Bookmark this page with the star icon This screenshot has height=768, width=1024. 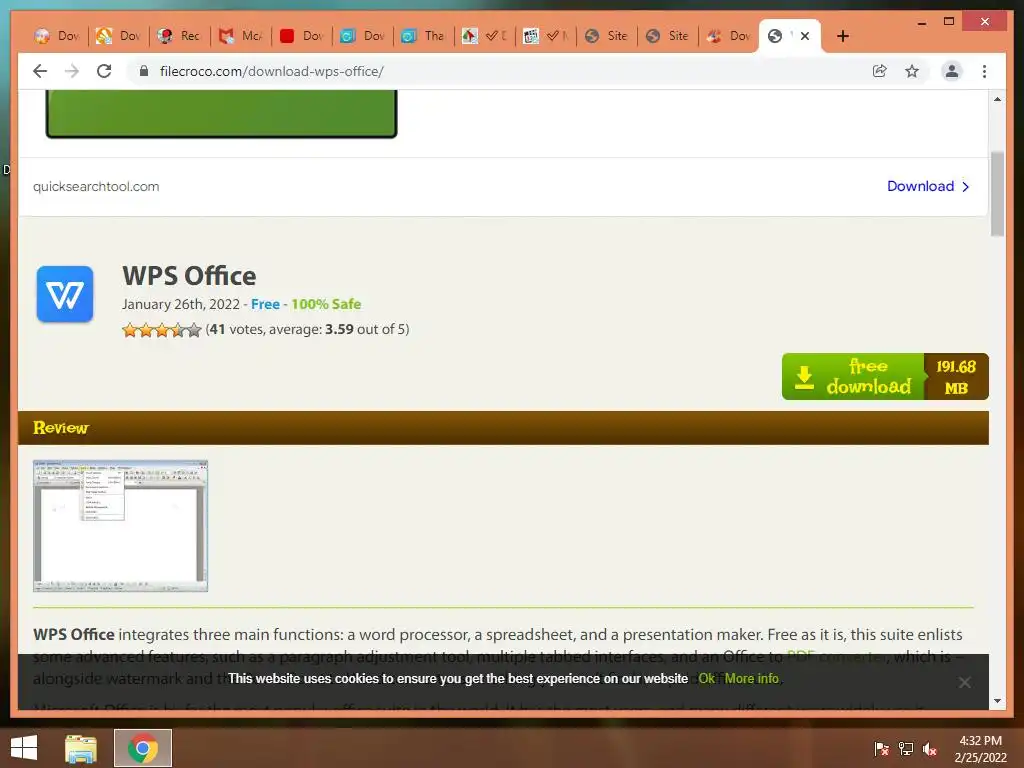pos(912,71)
